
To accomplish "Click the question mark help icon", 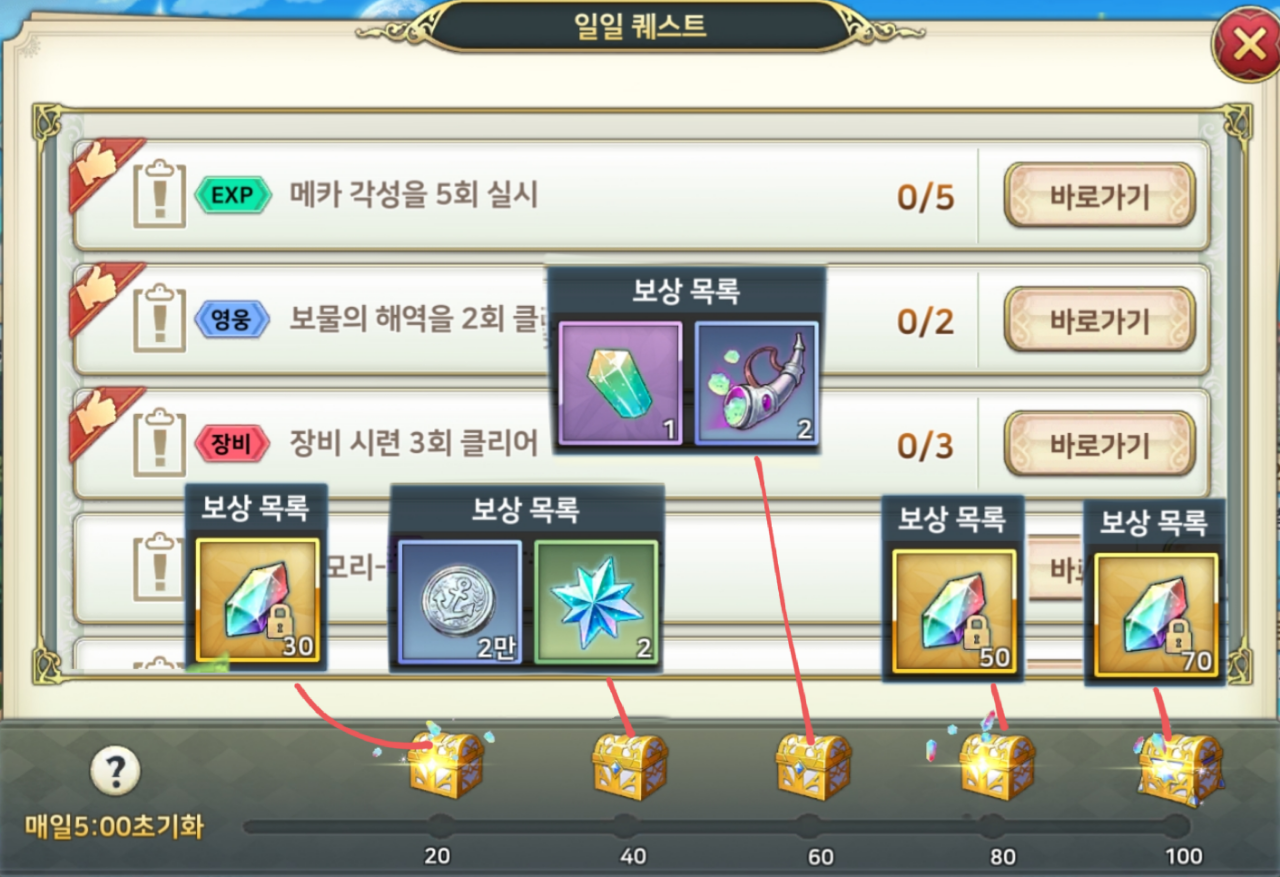I will point(115,771).
